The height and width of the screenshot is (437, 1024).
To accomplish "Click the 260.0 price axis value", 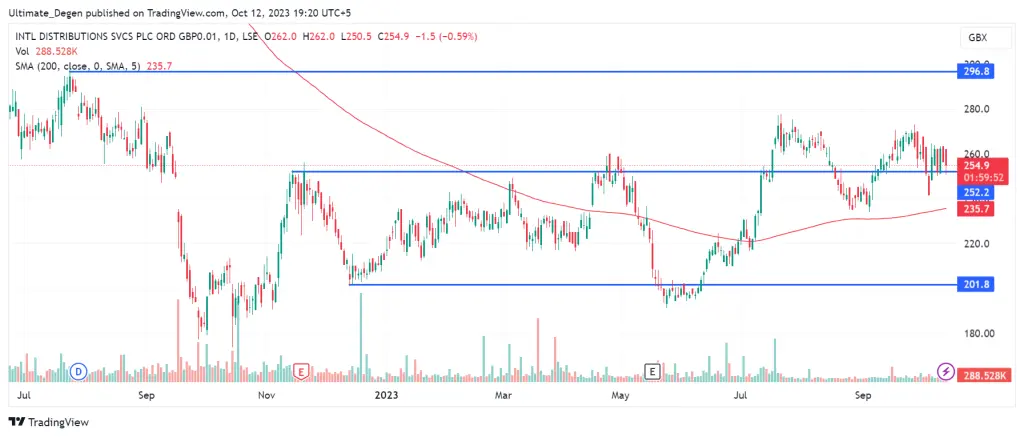I will pos(978,154).
